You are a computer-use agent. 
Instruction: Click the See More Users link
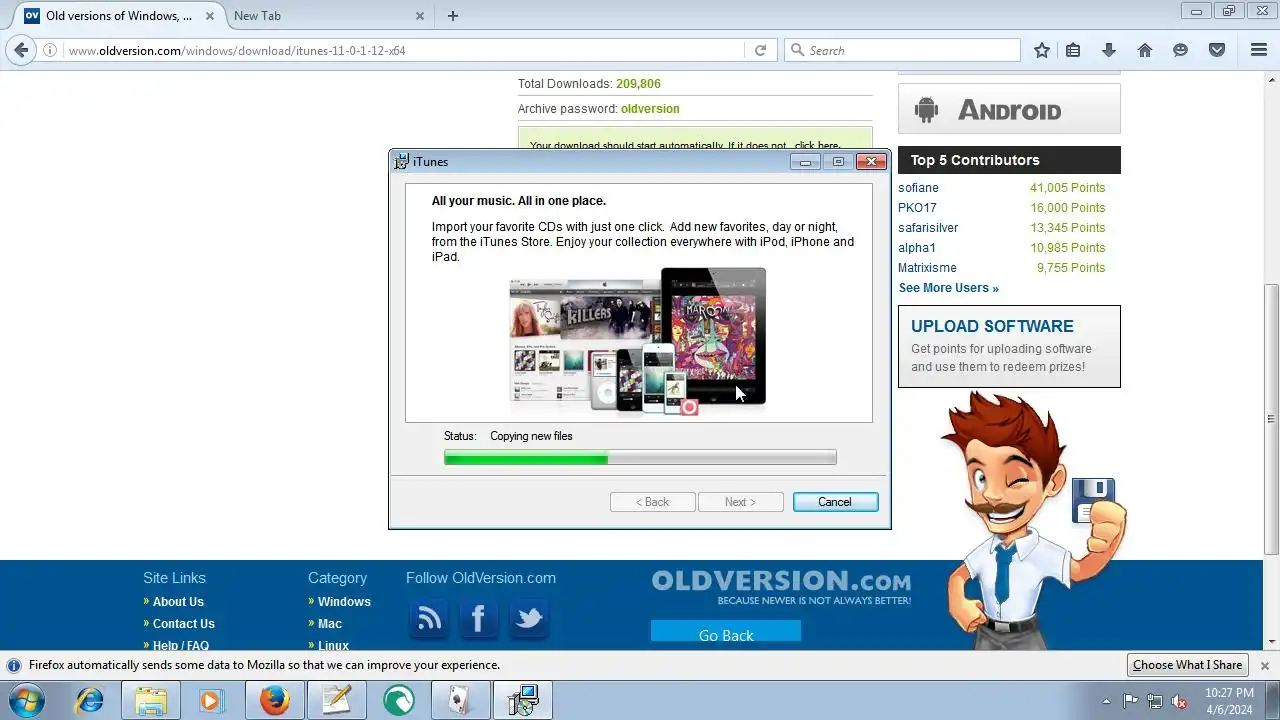pyautogui.click(x=948, y=288)
